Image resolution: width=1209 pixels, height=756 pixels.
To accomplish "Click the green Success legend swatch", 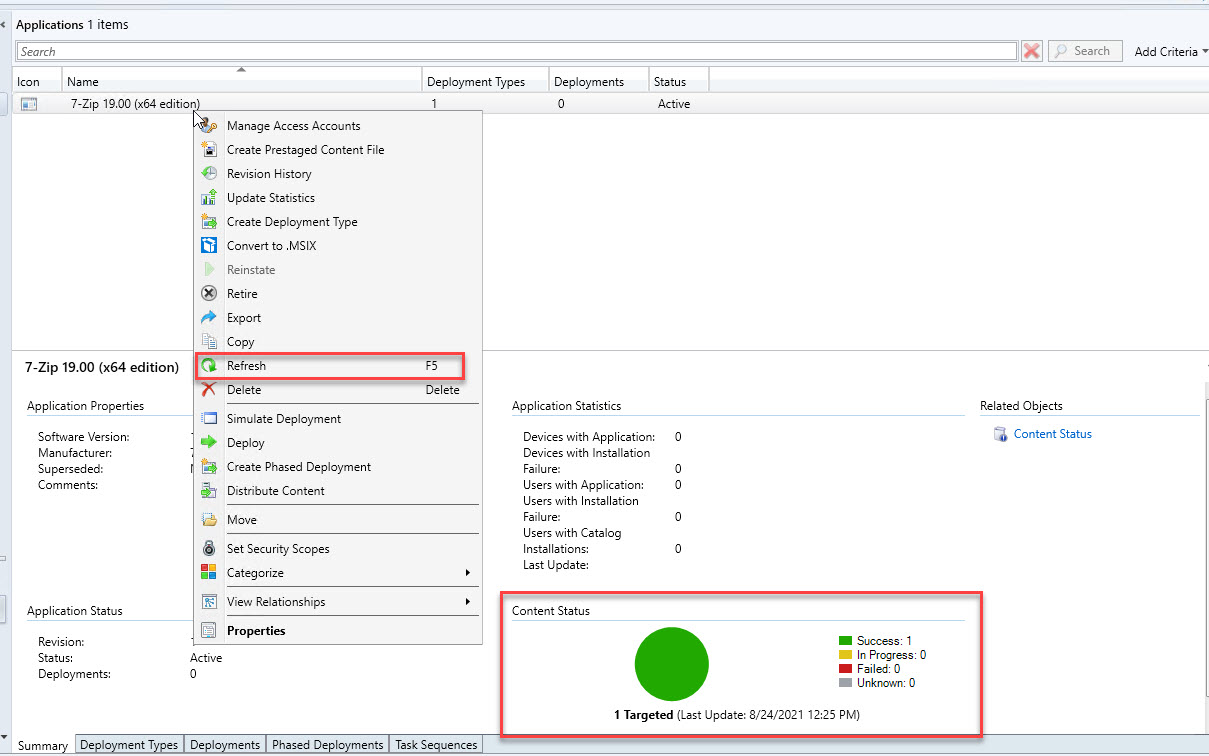I will (x=845, y=641).
